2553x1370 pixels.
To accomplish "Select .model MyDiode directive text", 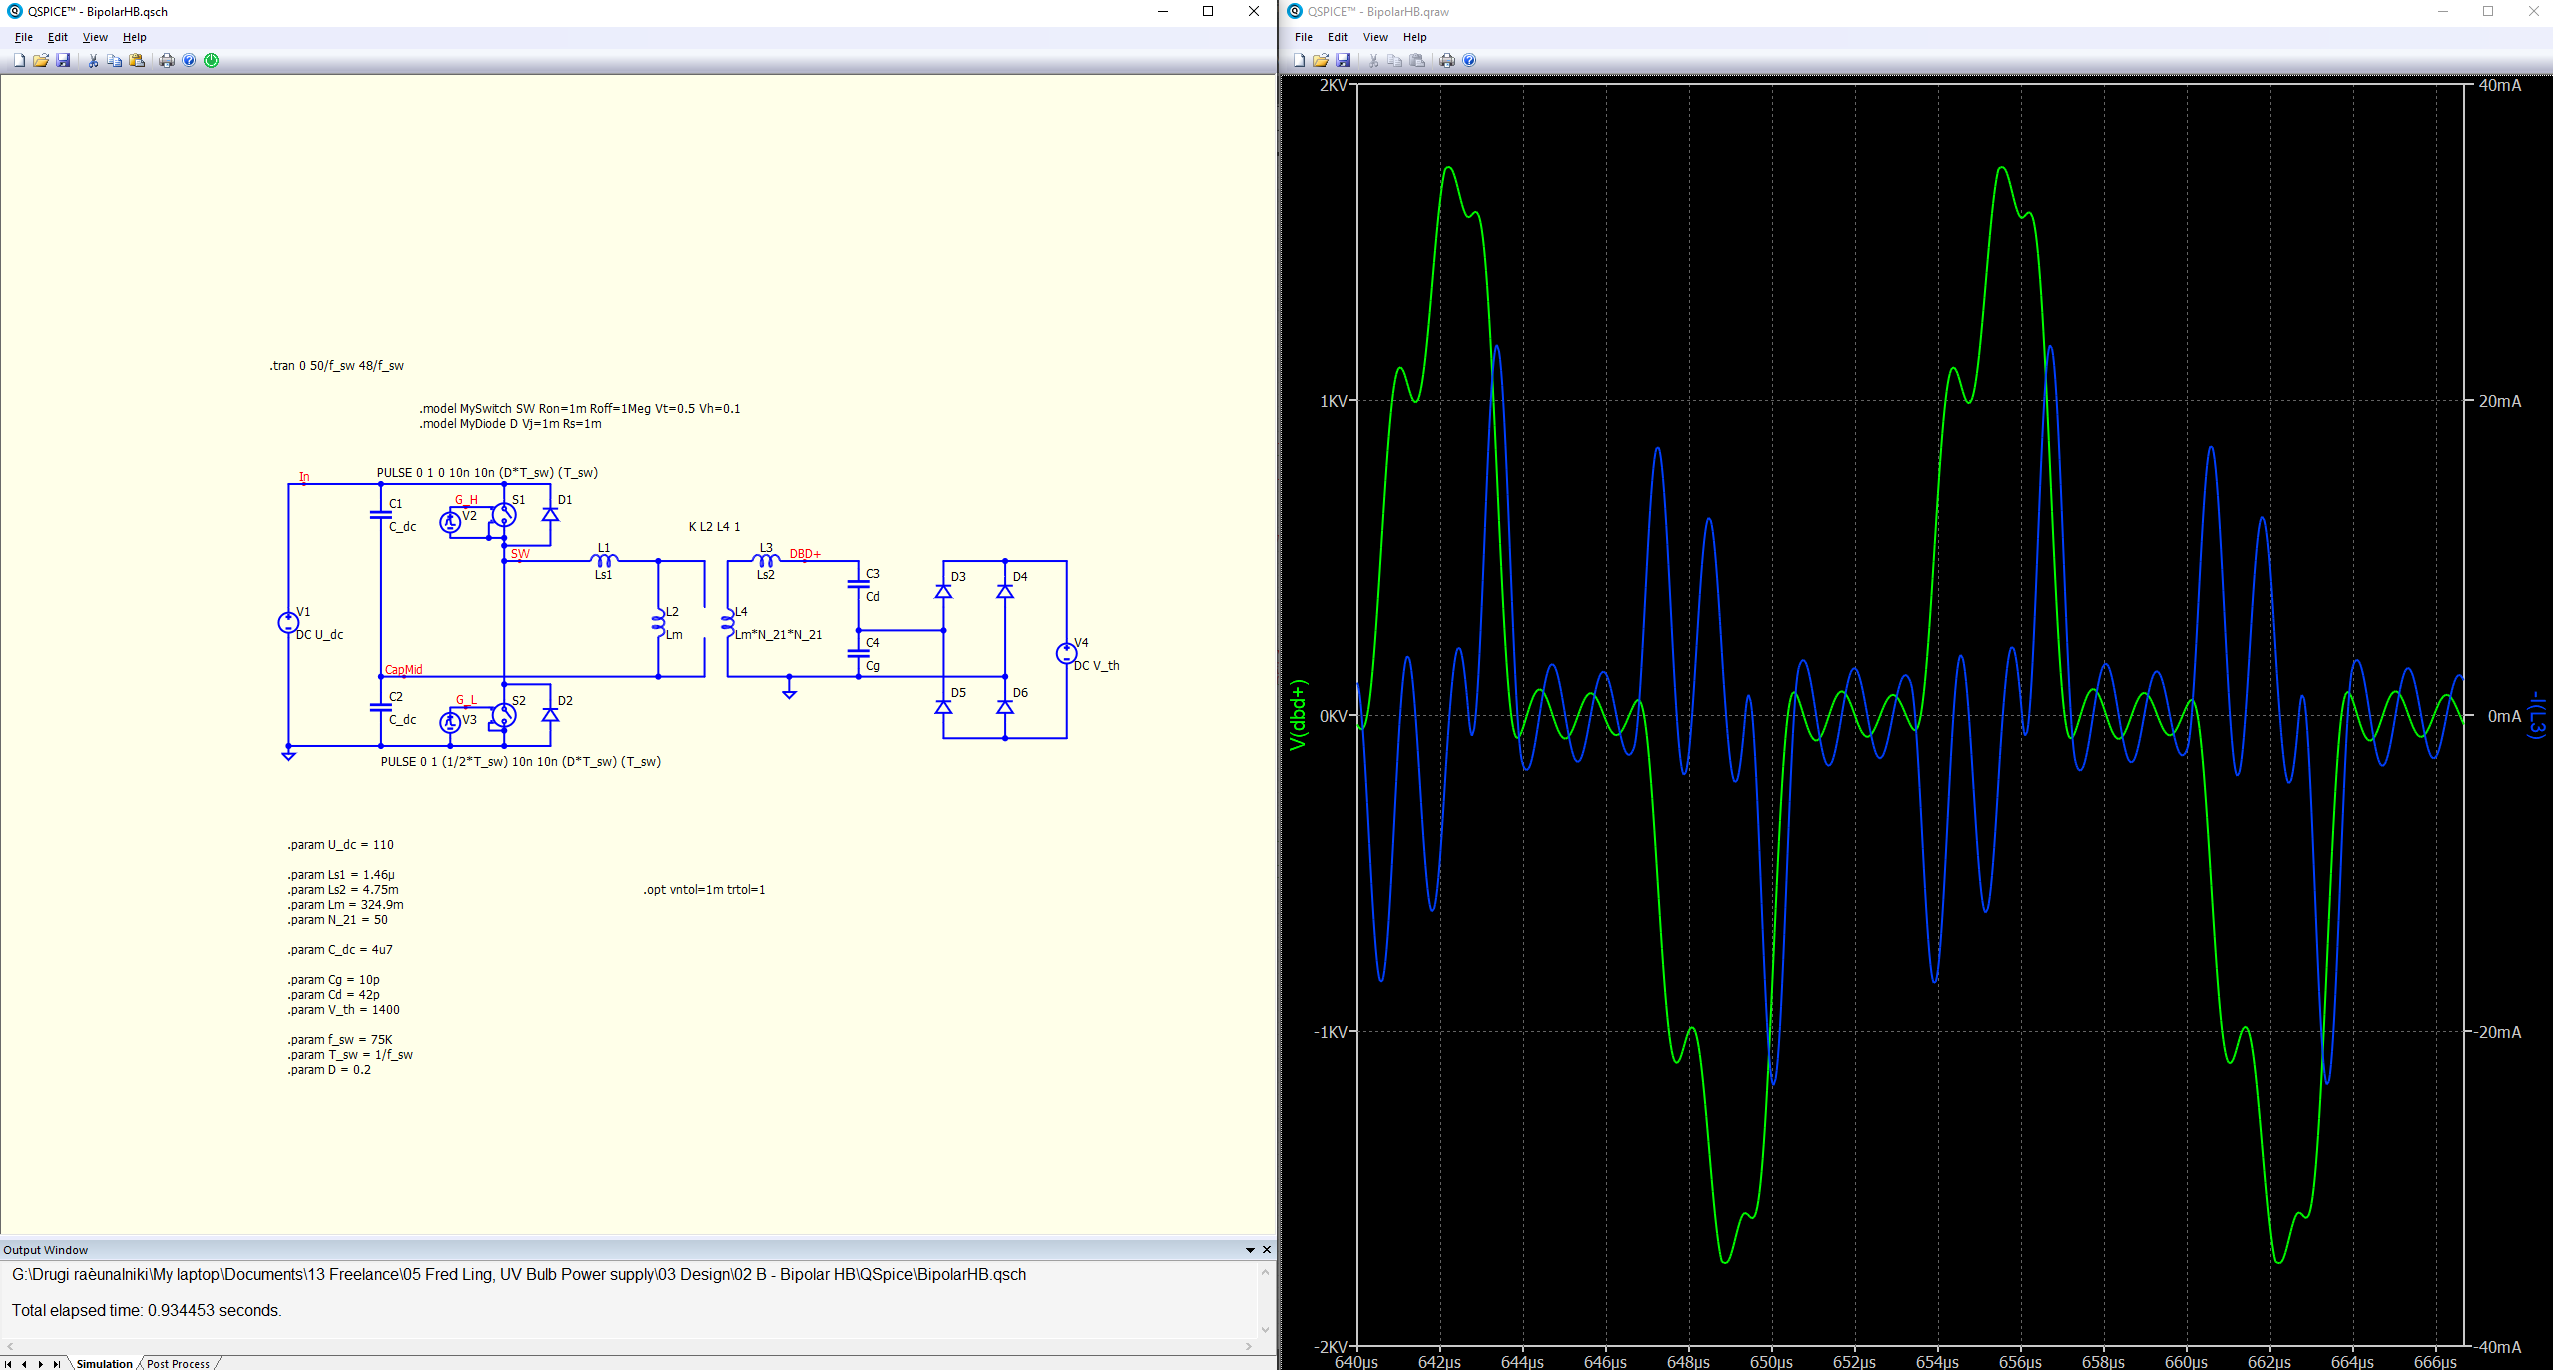I will [x=511, y=424].
